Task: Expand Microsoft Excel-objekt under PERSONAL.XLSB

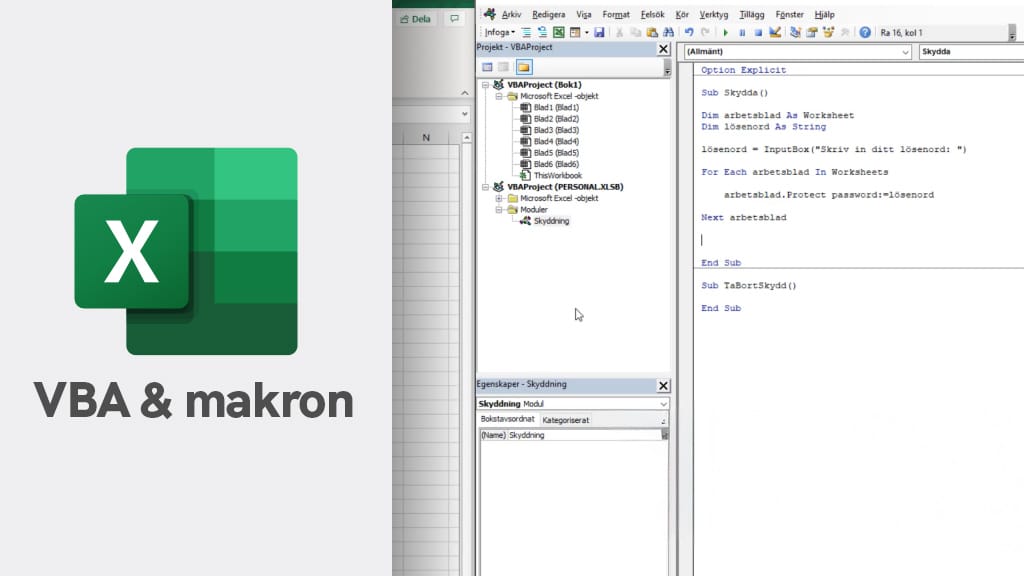Action: click(498, 197)
